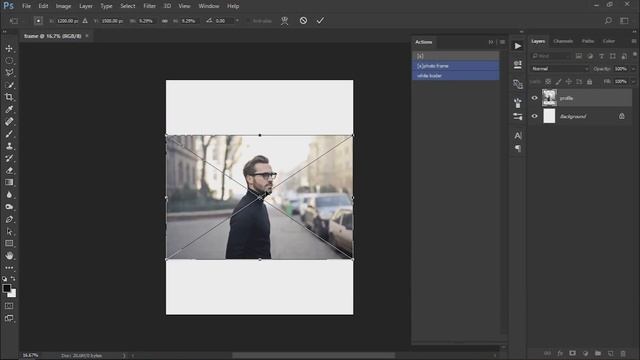Viewport: 640px width, 360px height.
Task: Select the Path Selection tool
Action: [x=9, y=231]
